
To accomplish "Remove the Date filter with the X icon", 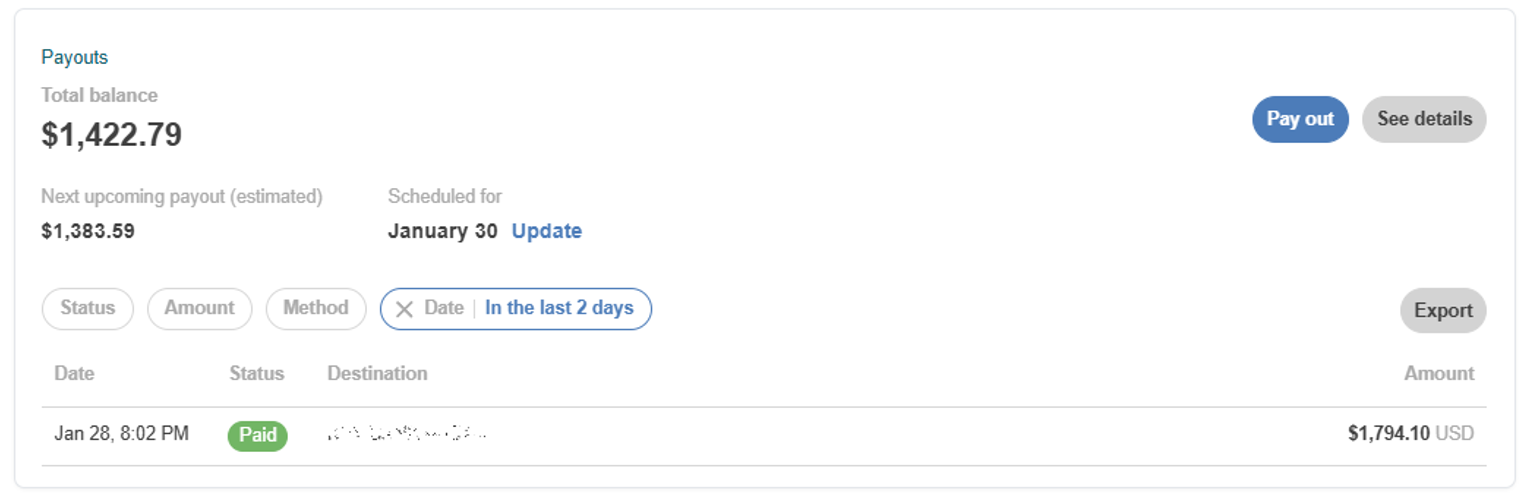I will tap(404, 309).
